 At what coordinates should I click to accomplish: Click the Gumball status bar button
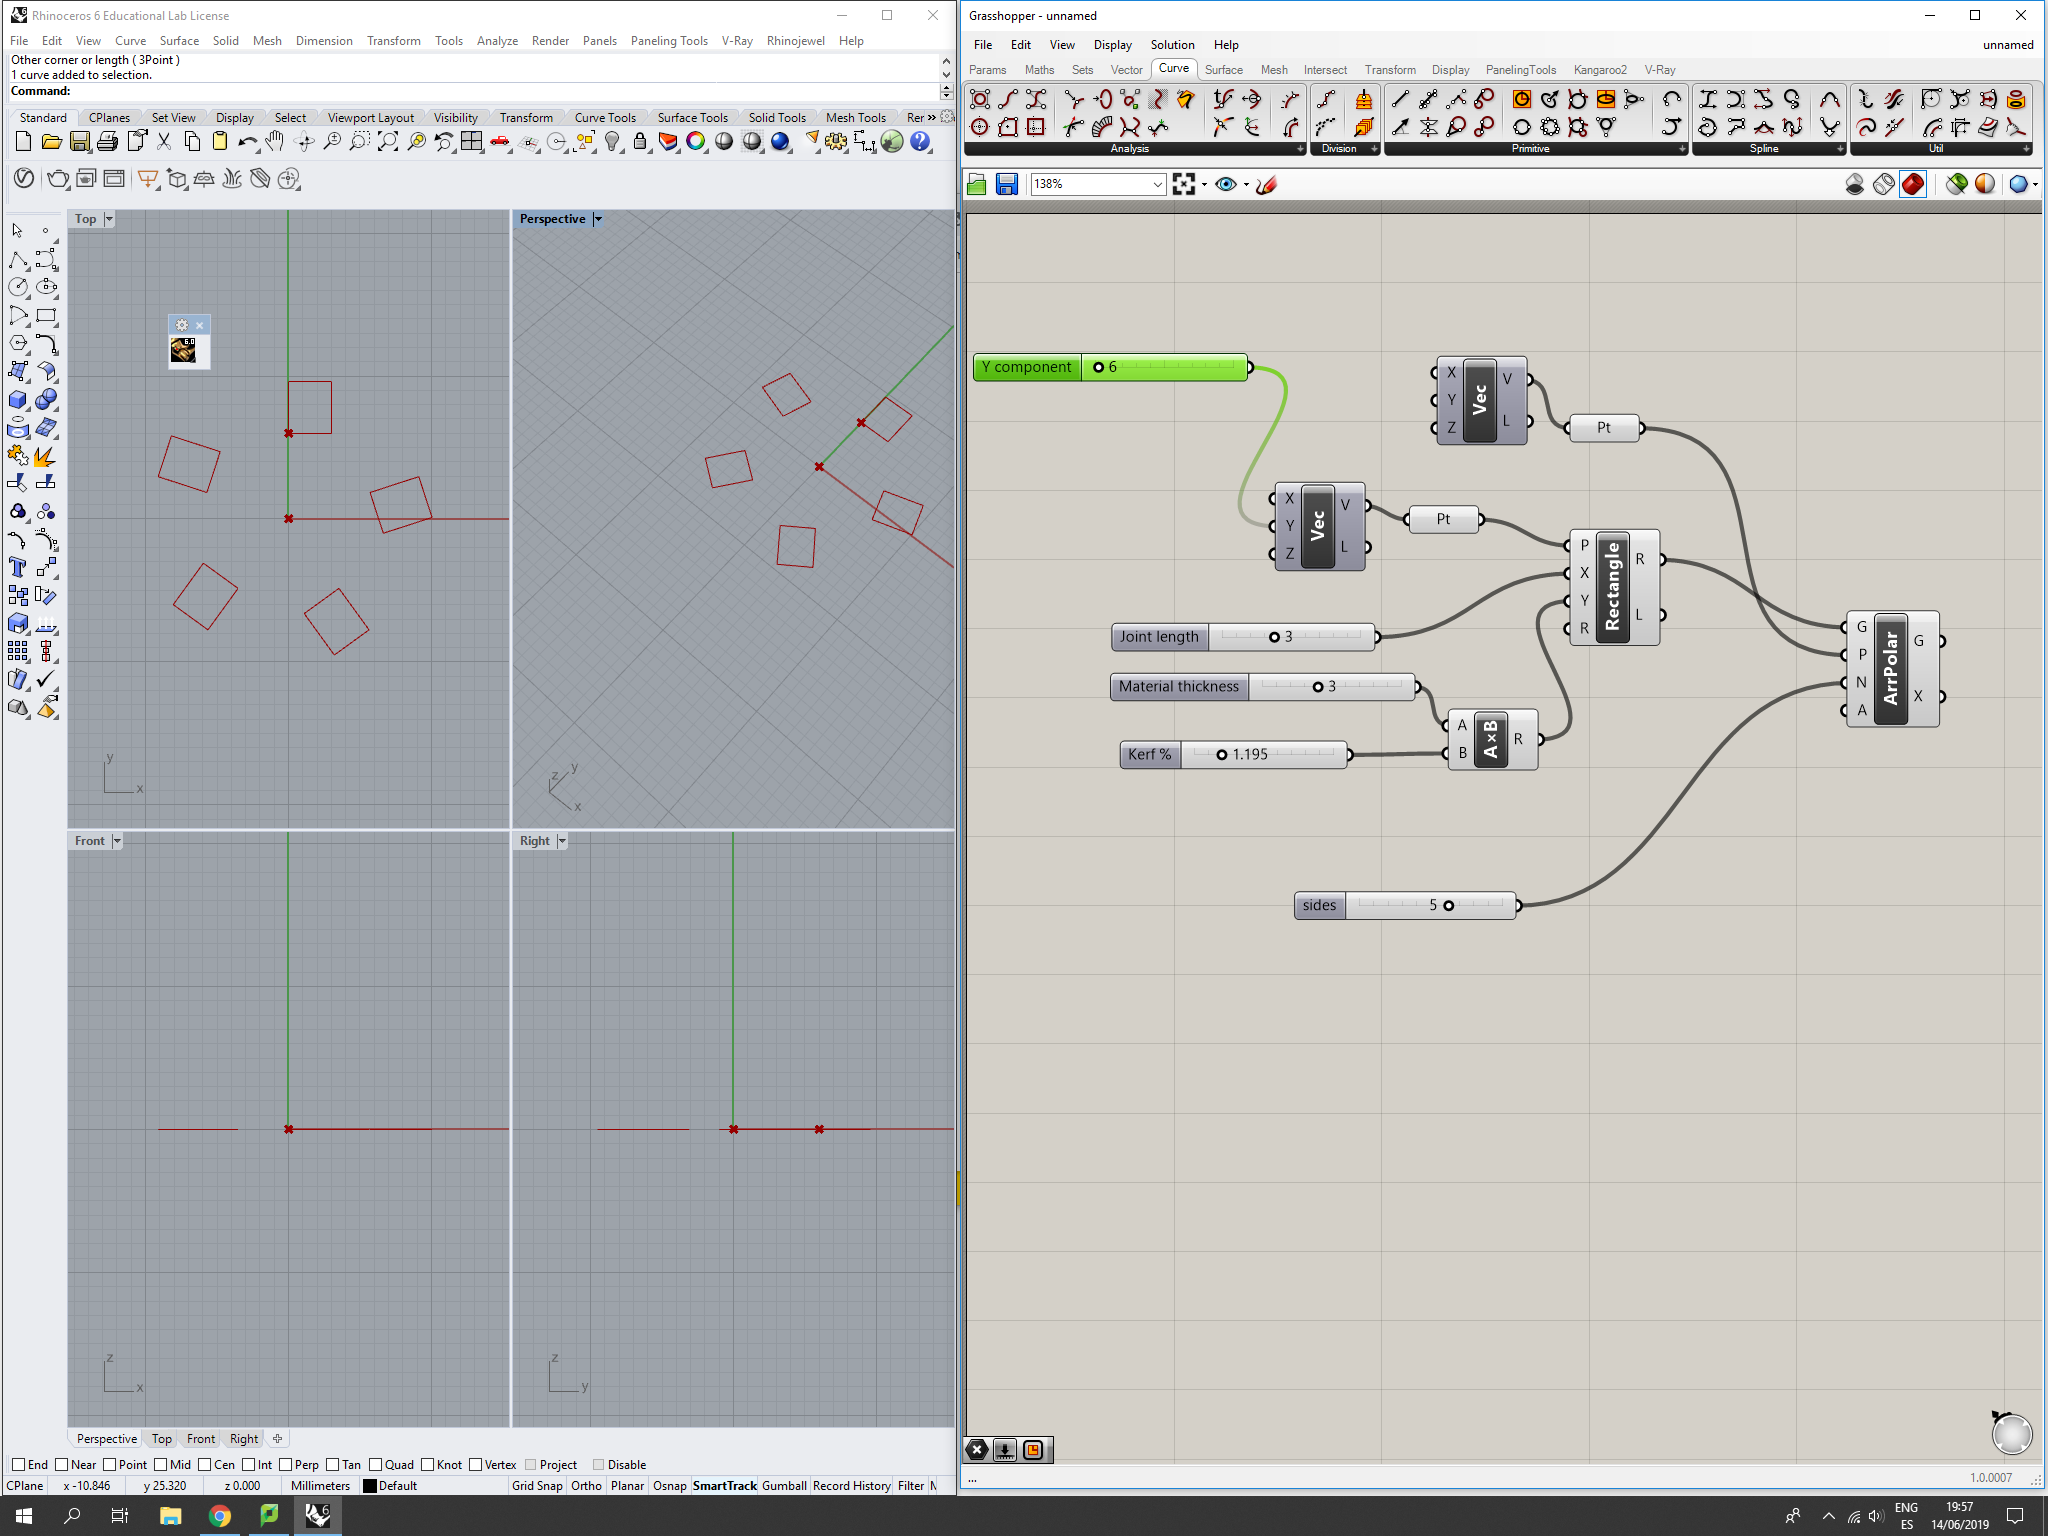click(784, 1486)
